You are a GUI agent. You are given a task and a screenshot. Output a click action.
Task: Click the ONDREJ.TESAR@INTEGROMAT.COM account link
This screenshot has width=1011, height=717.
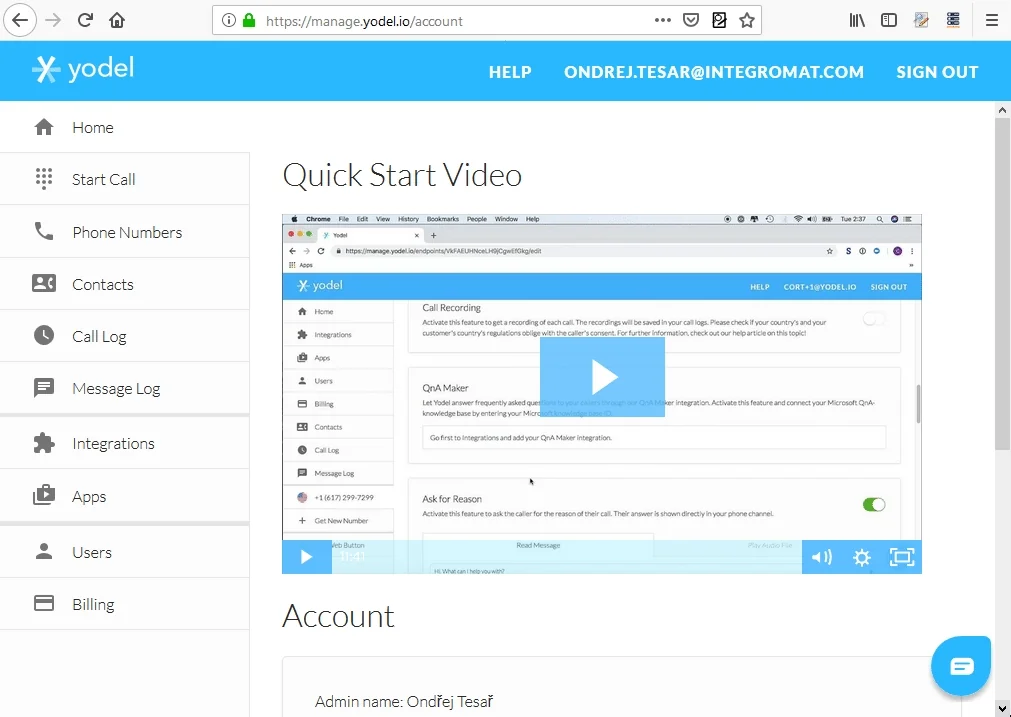[x=714, y=72]
